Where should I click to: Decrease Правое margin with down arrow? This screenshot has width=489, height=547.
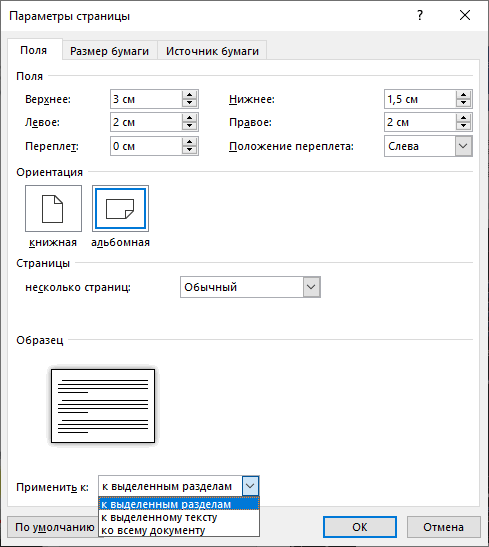pyautogui.click(x=464, y=127)
